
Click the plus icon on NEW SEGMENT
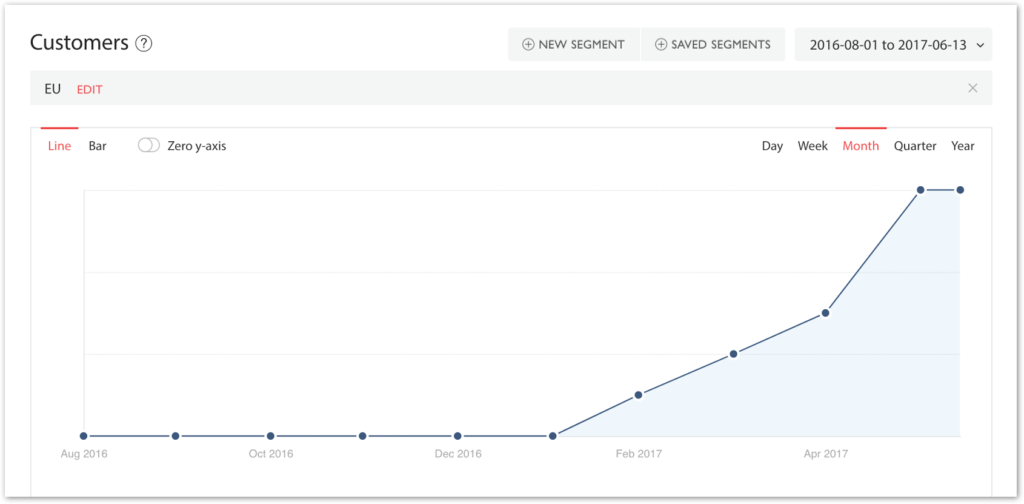point(528,44)
